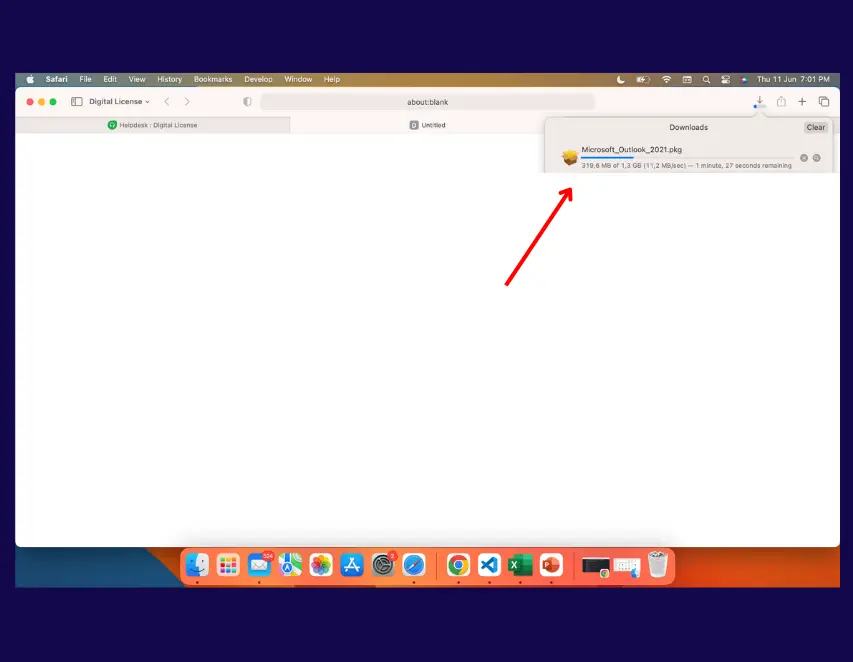The image size is (853, 662).
Task: Expand the Digital License tab group dropdown
Action: pyautogui.click(x=119, y=102)
